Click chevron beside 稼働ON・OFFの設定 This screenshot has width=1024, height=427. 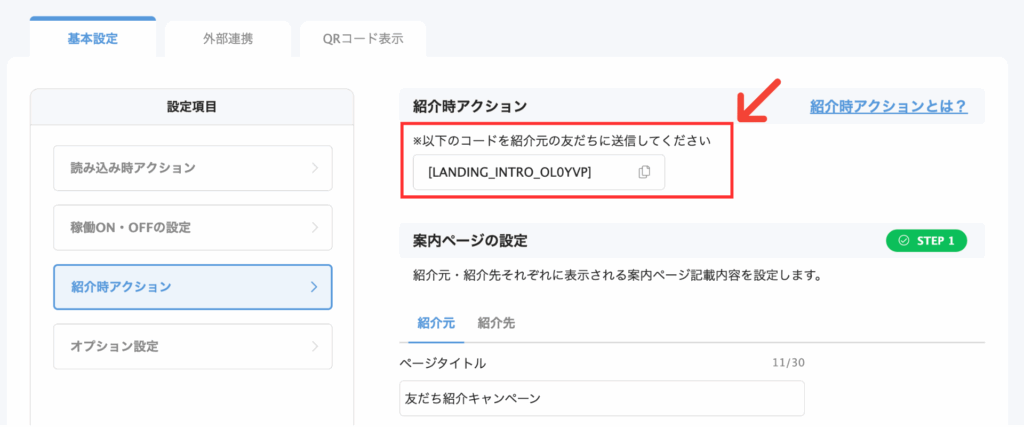314,228
